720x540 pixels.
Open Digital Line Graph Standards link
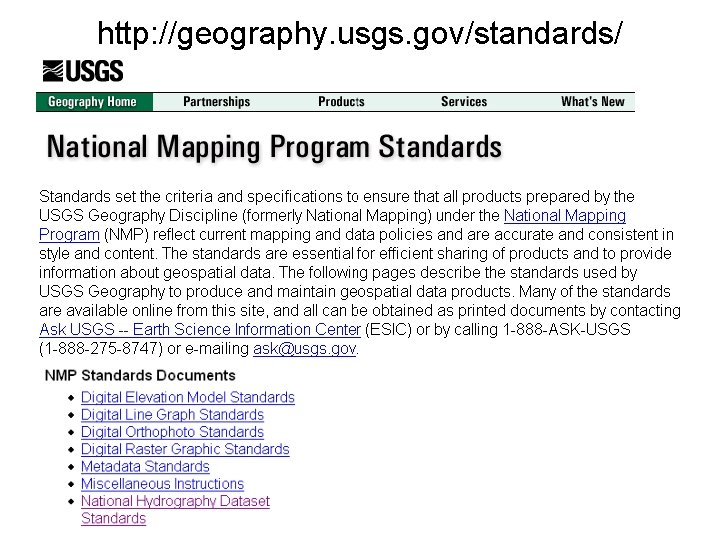coord(172,415)
